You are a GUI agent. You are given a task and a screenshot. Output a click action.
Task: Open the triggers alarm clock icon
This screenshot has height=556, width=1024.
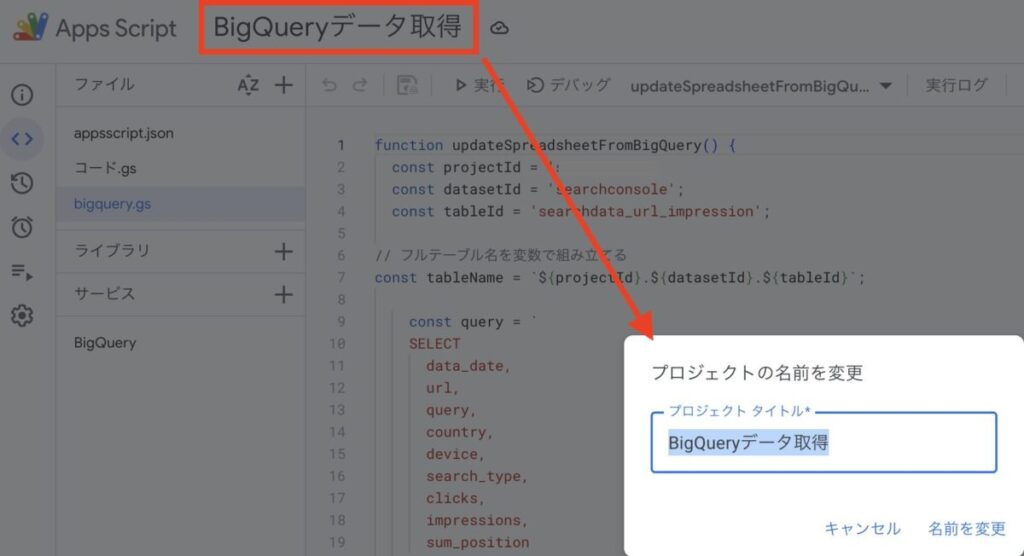click(x=22, y=227)
